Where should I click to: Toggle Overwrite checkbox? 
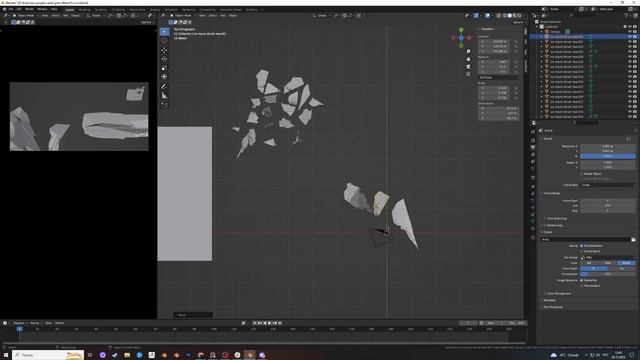coord(582,280)
